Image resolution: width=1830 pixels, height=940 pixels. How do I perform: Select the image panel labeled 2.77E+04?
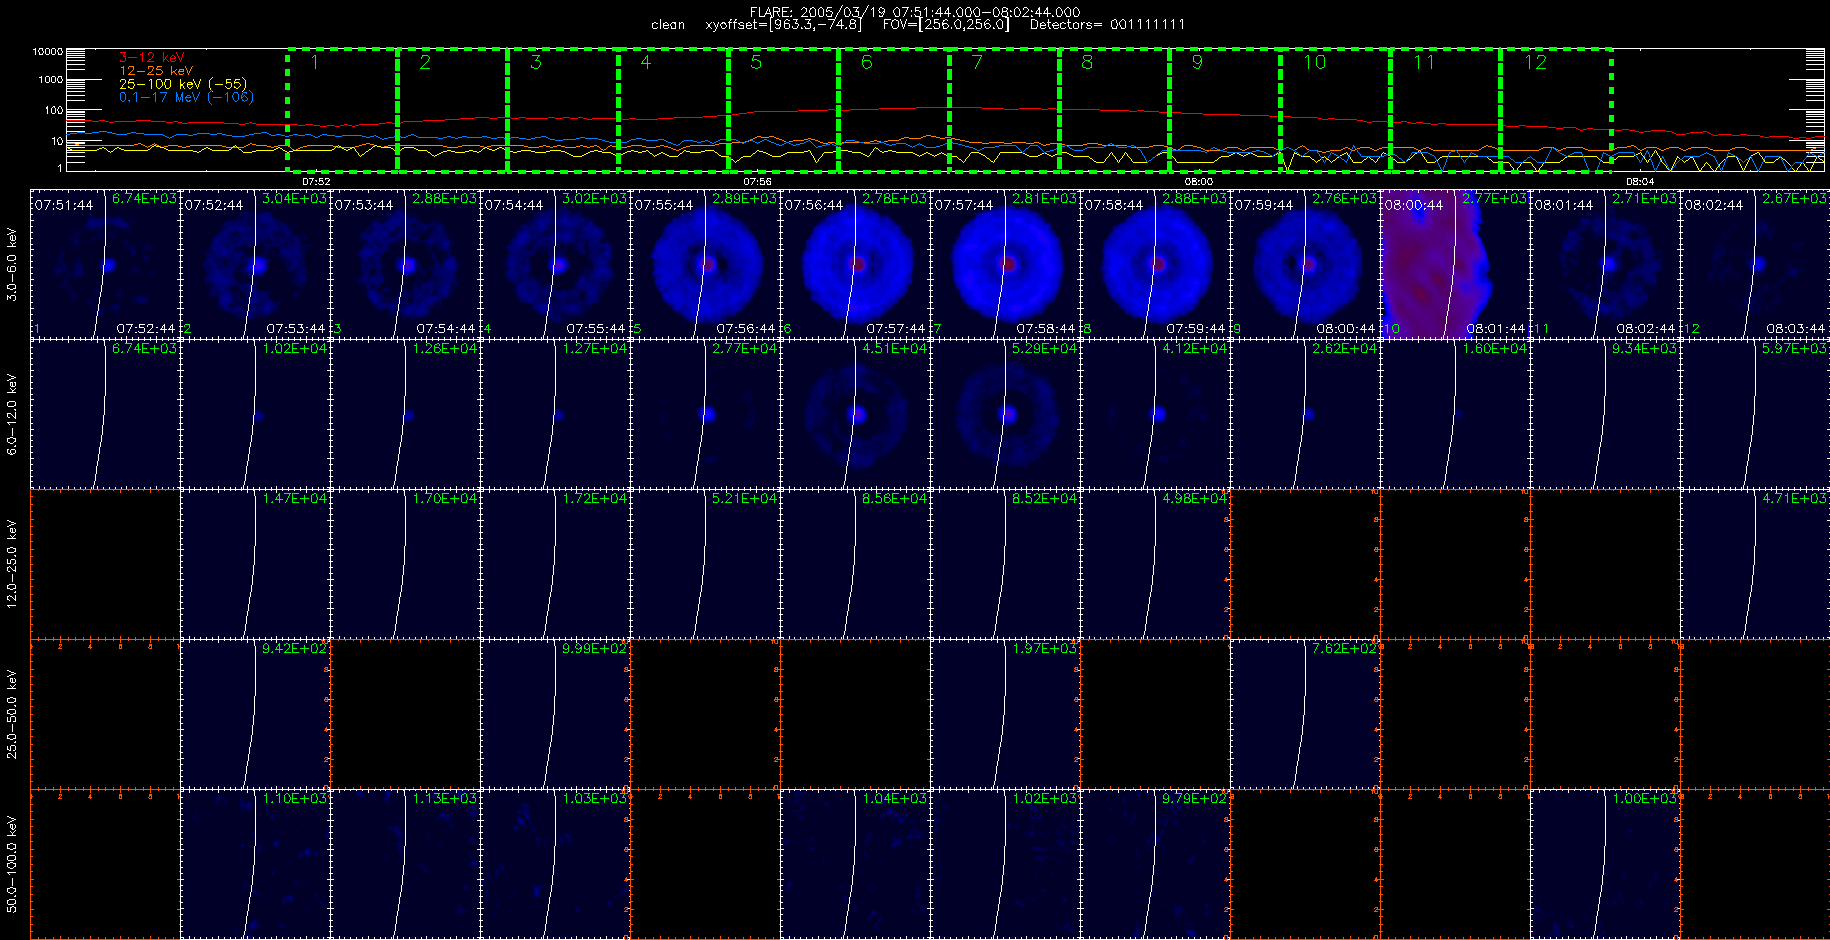click(705, 414)
